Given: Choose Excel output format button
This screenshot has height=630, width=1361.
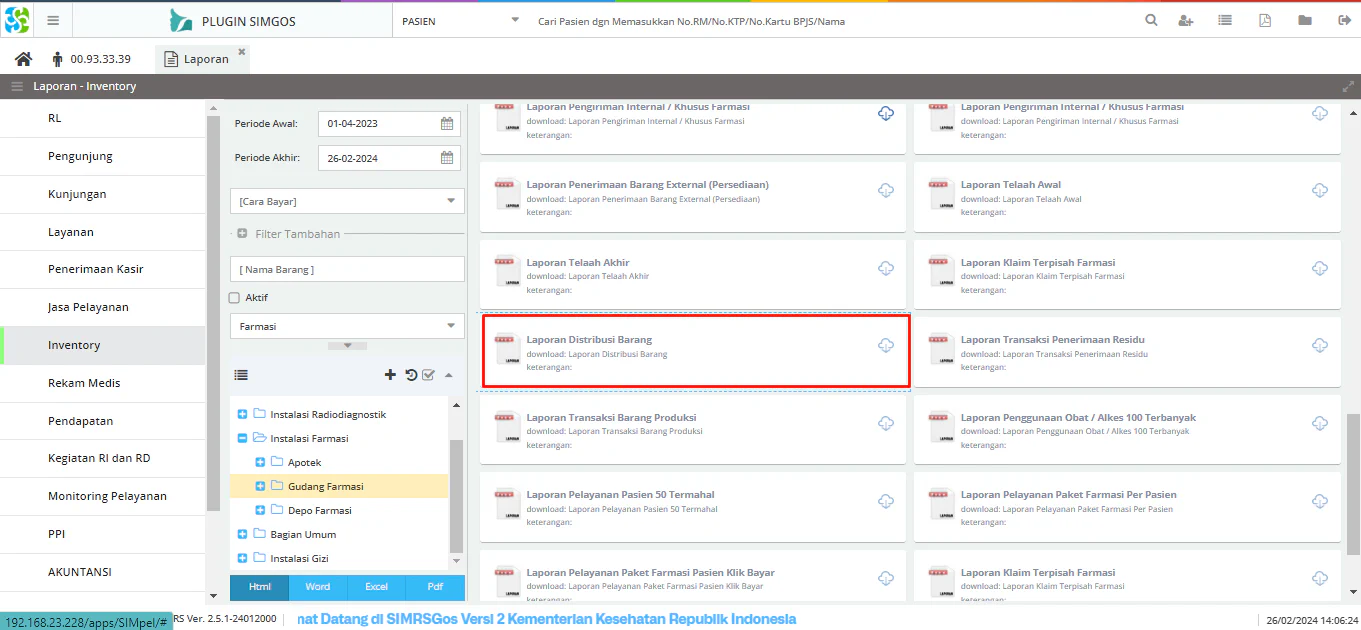Looking at the screenshot, I should coord(376,587).
